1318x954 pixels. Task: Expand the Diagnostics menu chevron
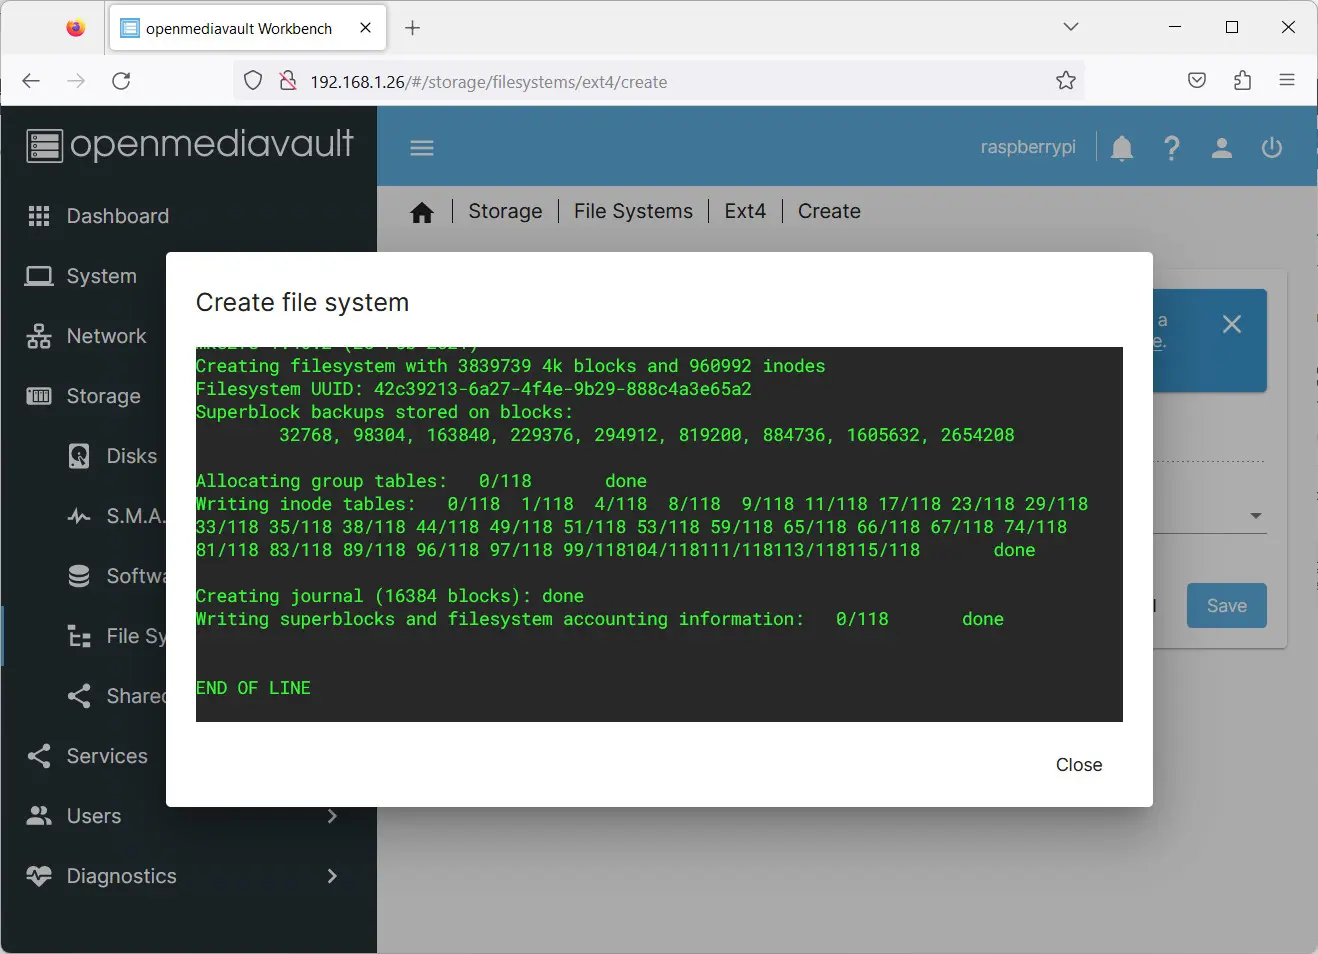point(332,876)
